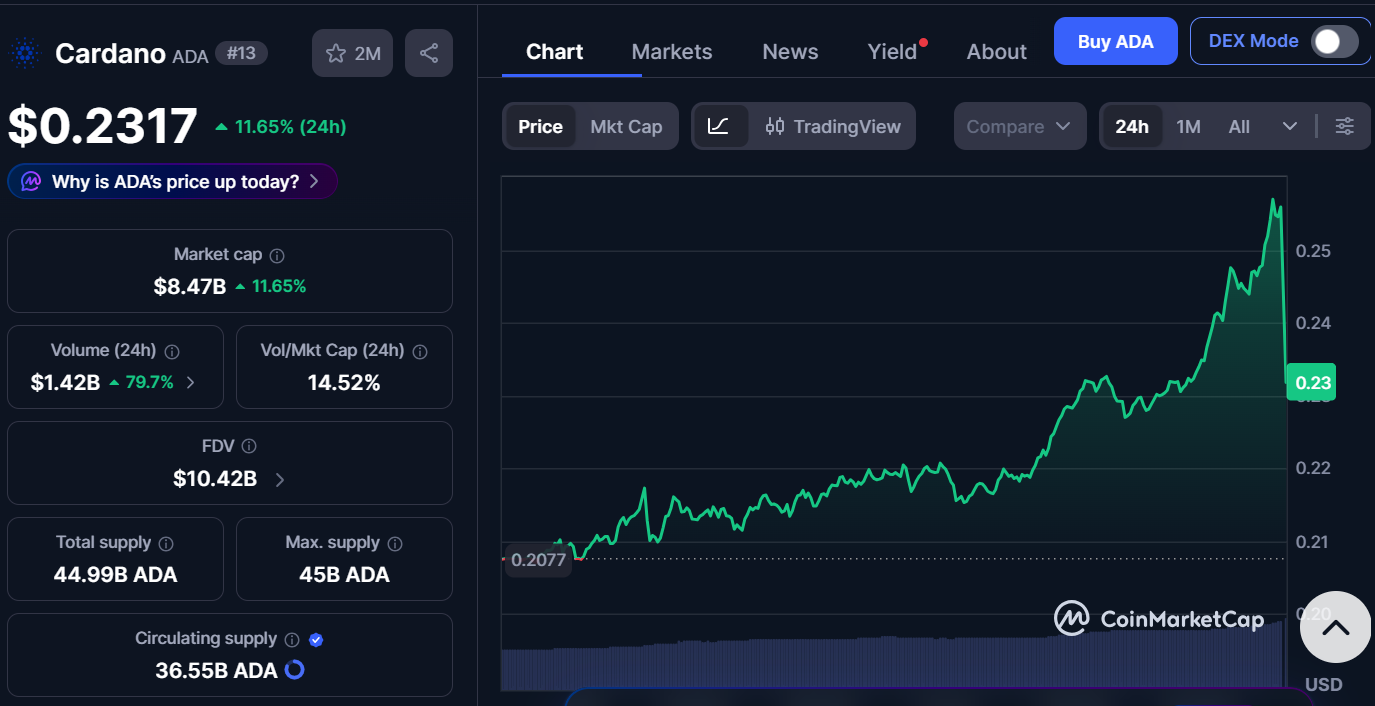Screen dimensions: 1375x706
Task: Toggle DEX Mode switch
Action: click(1335, 41)
